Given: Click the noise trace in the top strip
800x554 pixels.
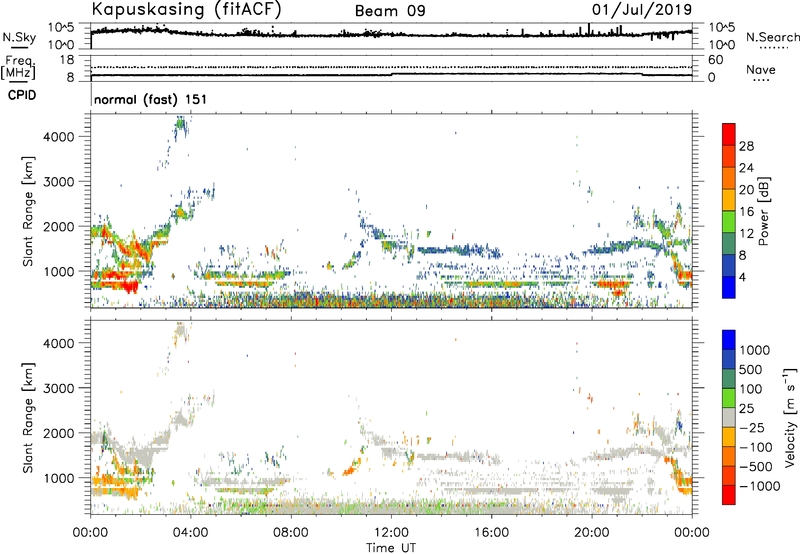Looking at the screenshot, I should [391, 34].
